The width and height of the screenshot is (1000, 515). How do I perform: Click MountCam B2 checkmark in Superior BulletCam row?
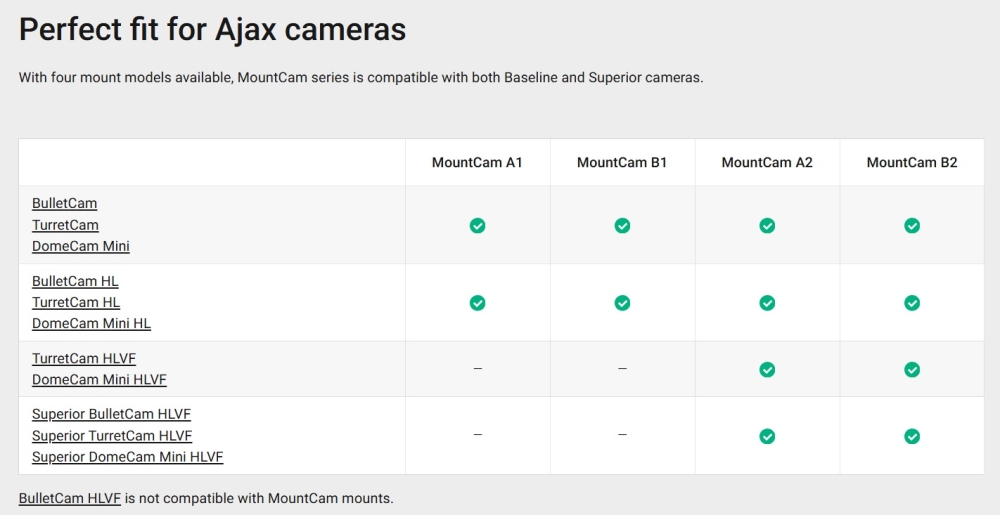912,436
